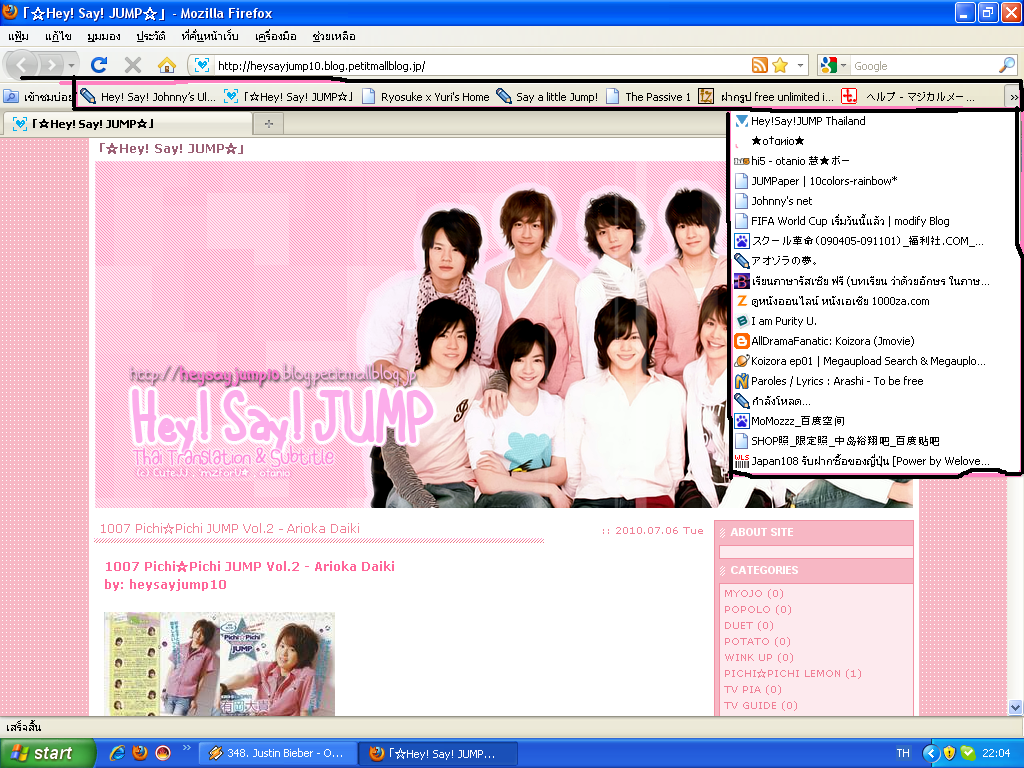This screenshot has height=768, width=1024.
Task: Subscribe via the RSS feed icon
Action: 760,65
